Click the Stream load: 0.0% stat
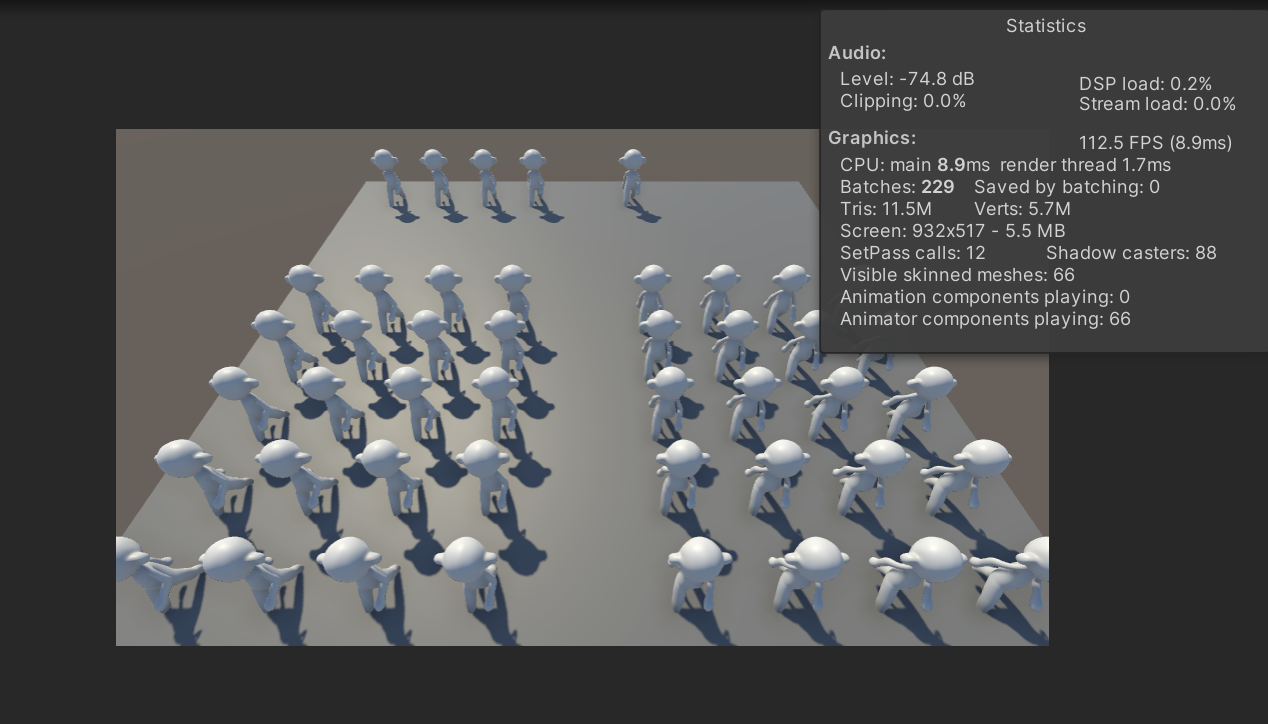 [x=1157, y=104]
